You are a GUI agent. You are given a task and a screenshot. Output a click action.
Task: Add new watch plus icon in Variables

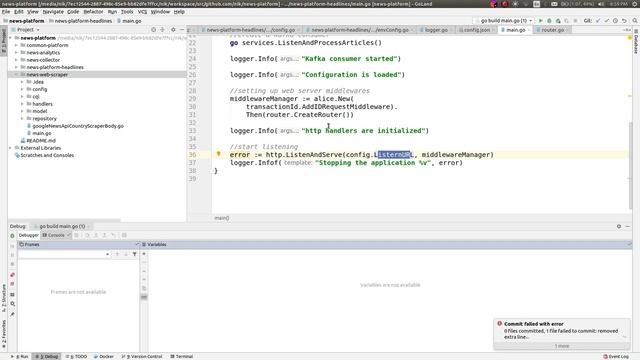144,254
